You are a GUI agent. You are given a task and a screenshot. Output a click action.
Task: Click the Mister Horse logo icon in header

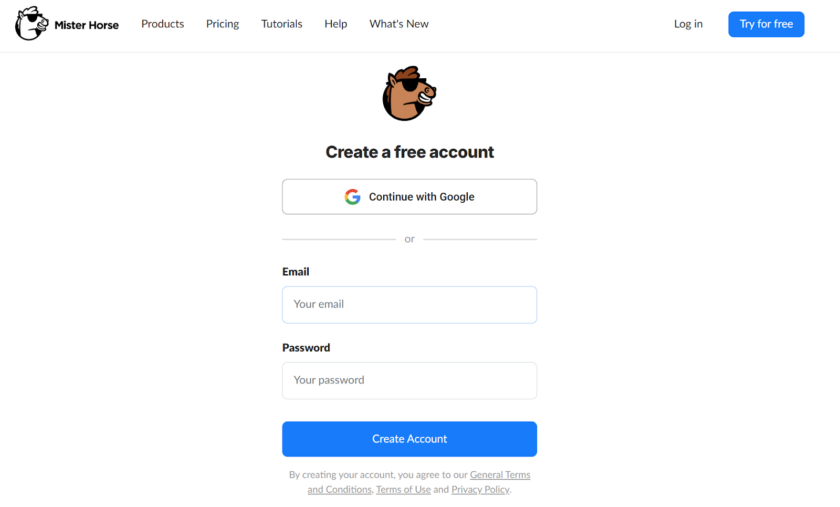31,24
